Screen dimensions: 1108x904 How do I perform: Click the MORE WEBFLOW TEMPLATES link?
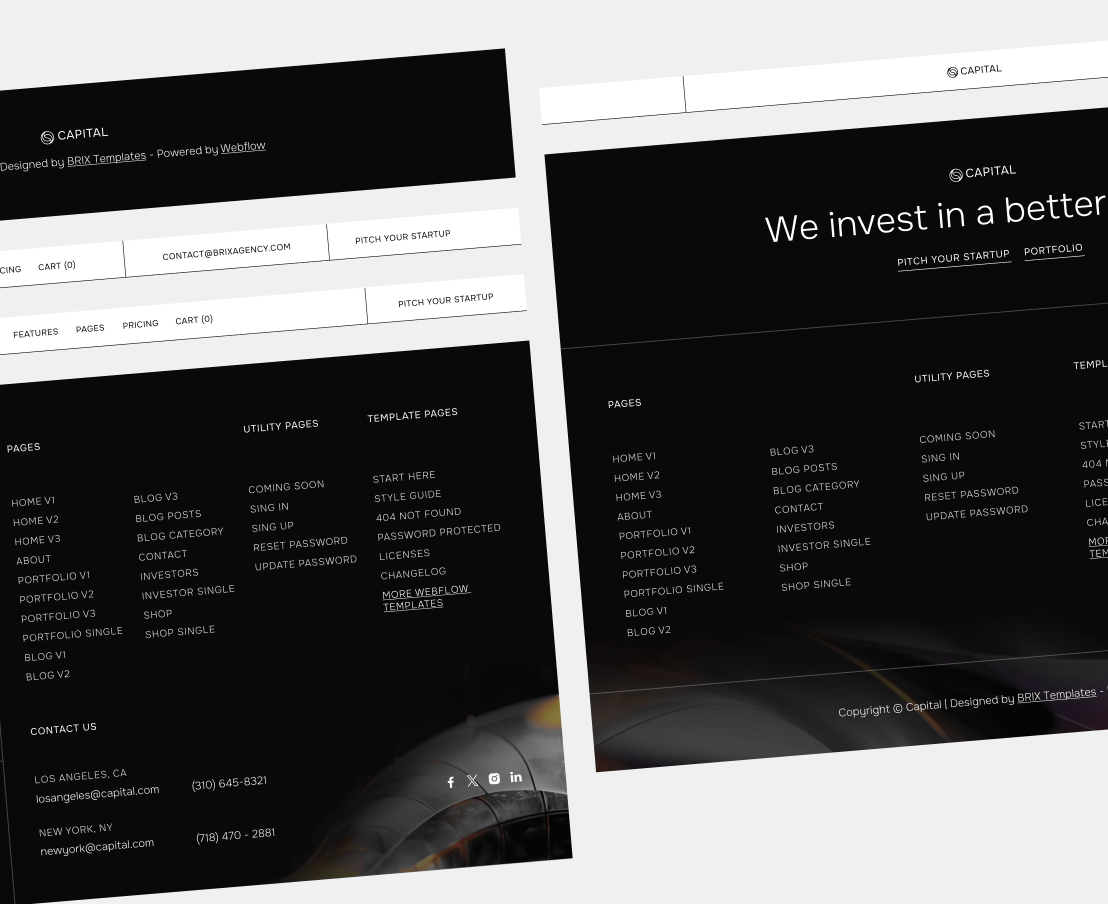point(425,597)
